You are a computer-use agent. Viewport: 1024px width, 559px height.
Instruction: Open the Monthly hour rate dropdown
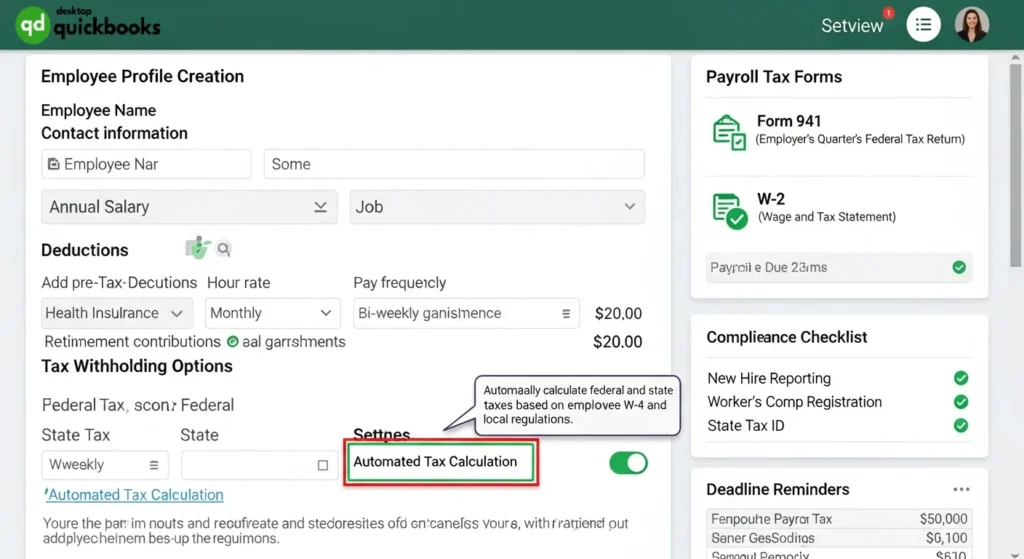[272, 313]
